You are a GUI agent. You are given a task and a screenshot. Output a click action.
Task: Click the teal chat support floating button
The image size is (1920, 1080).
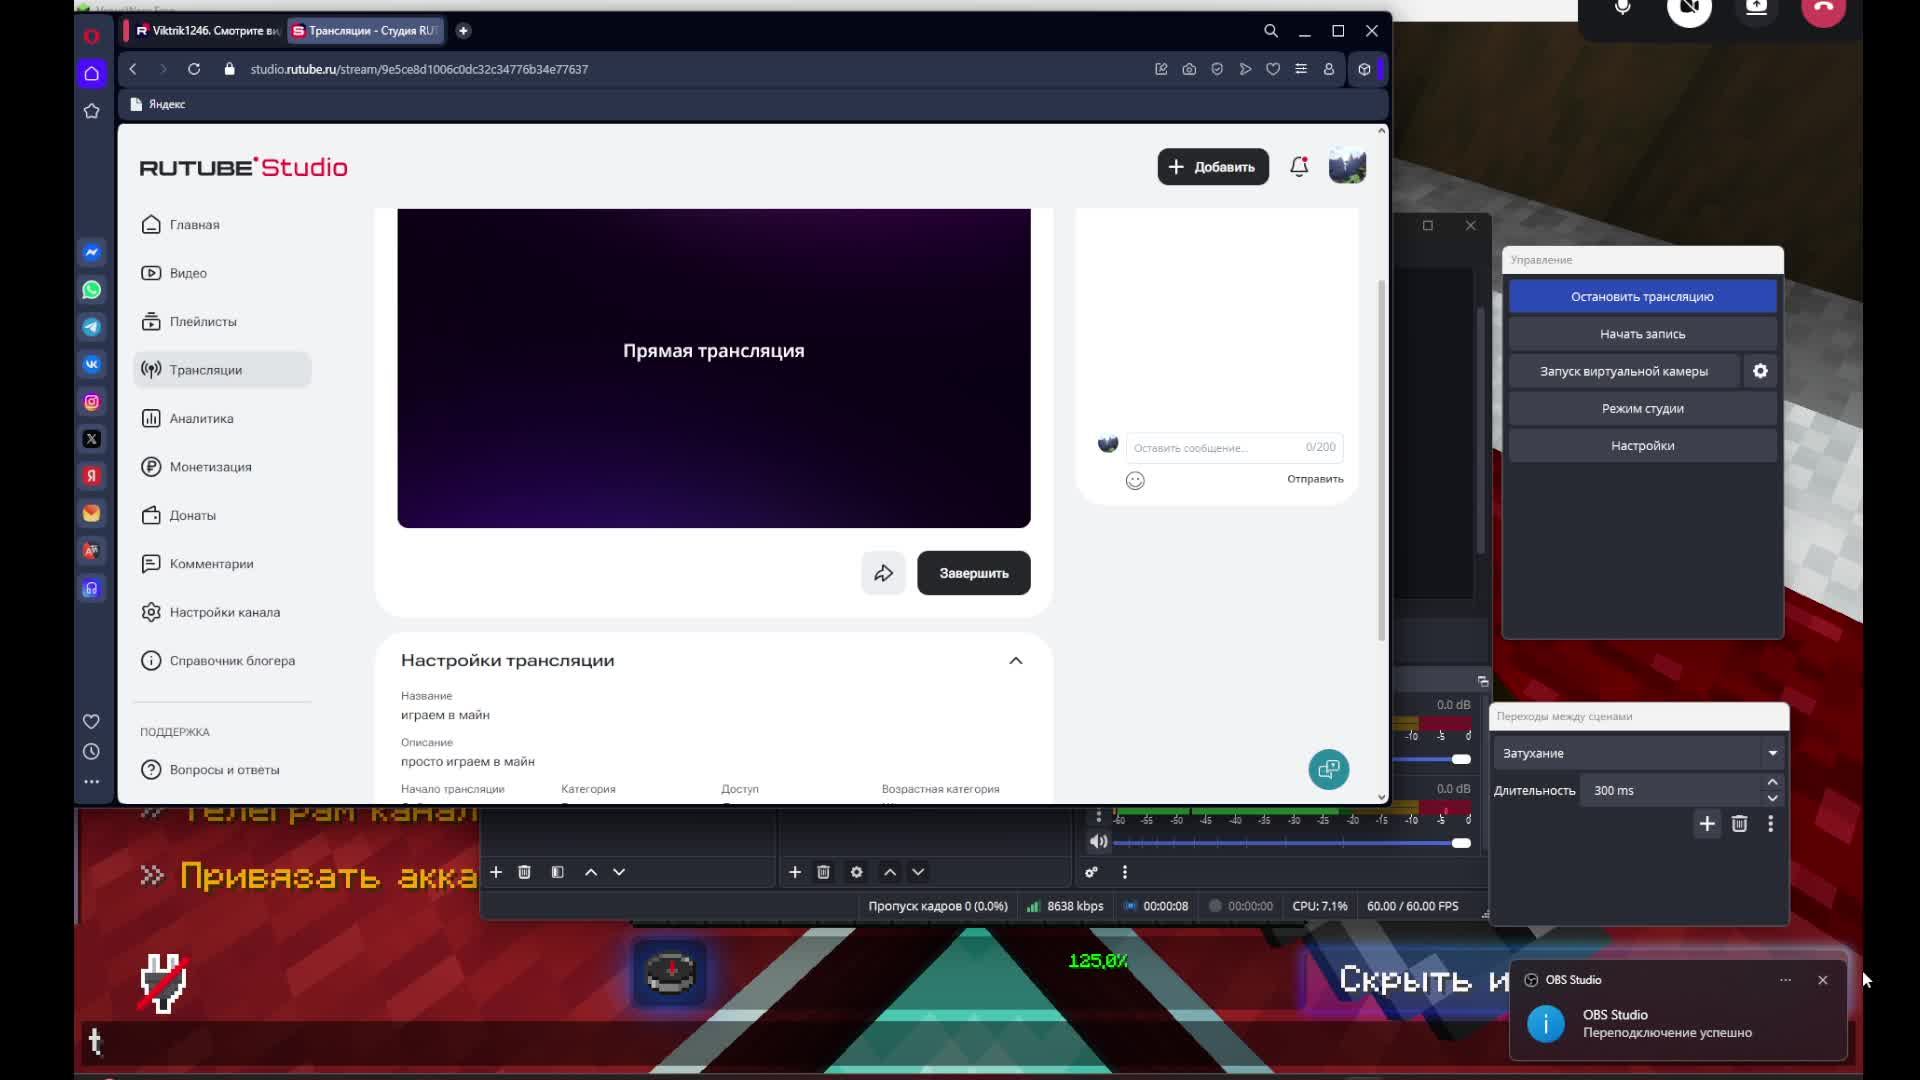tap(1328, 769)
